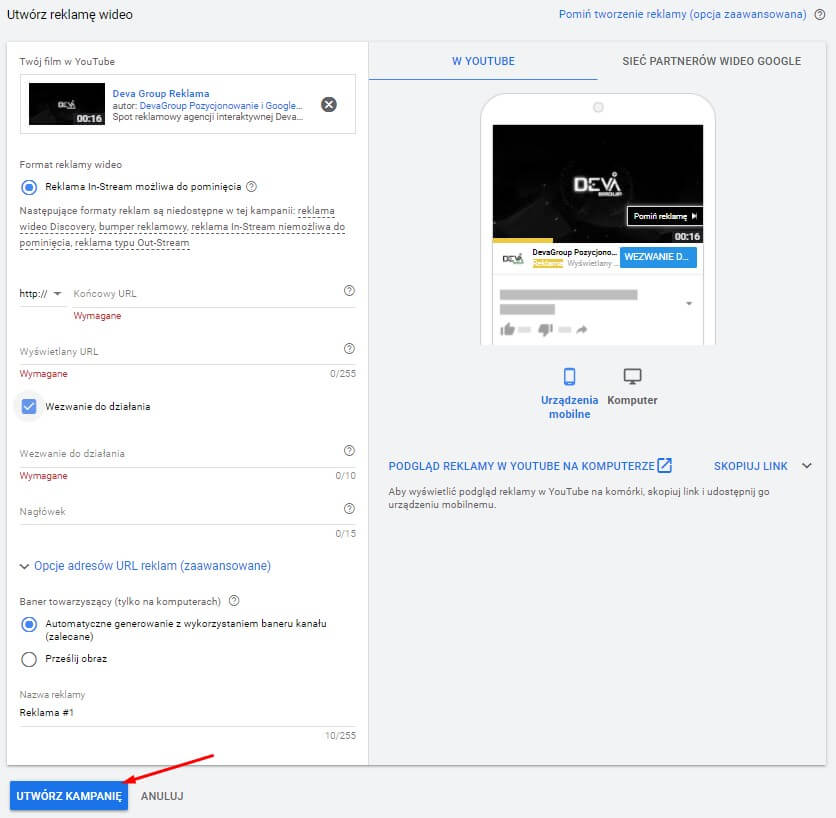836x818 pixels.
Task: Switch preview to Komputer icon
Action: 632,377
